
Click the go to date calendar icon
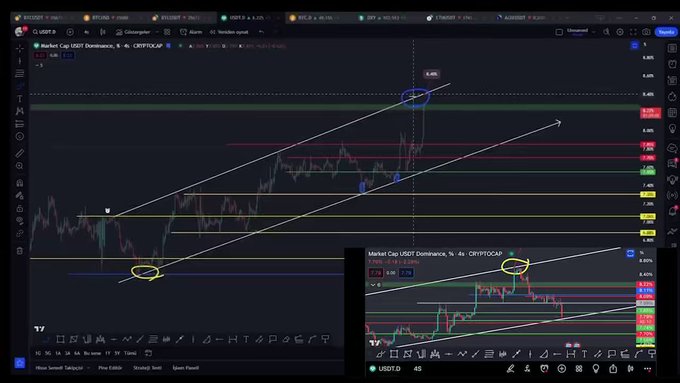pos(148,353)
